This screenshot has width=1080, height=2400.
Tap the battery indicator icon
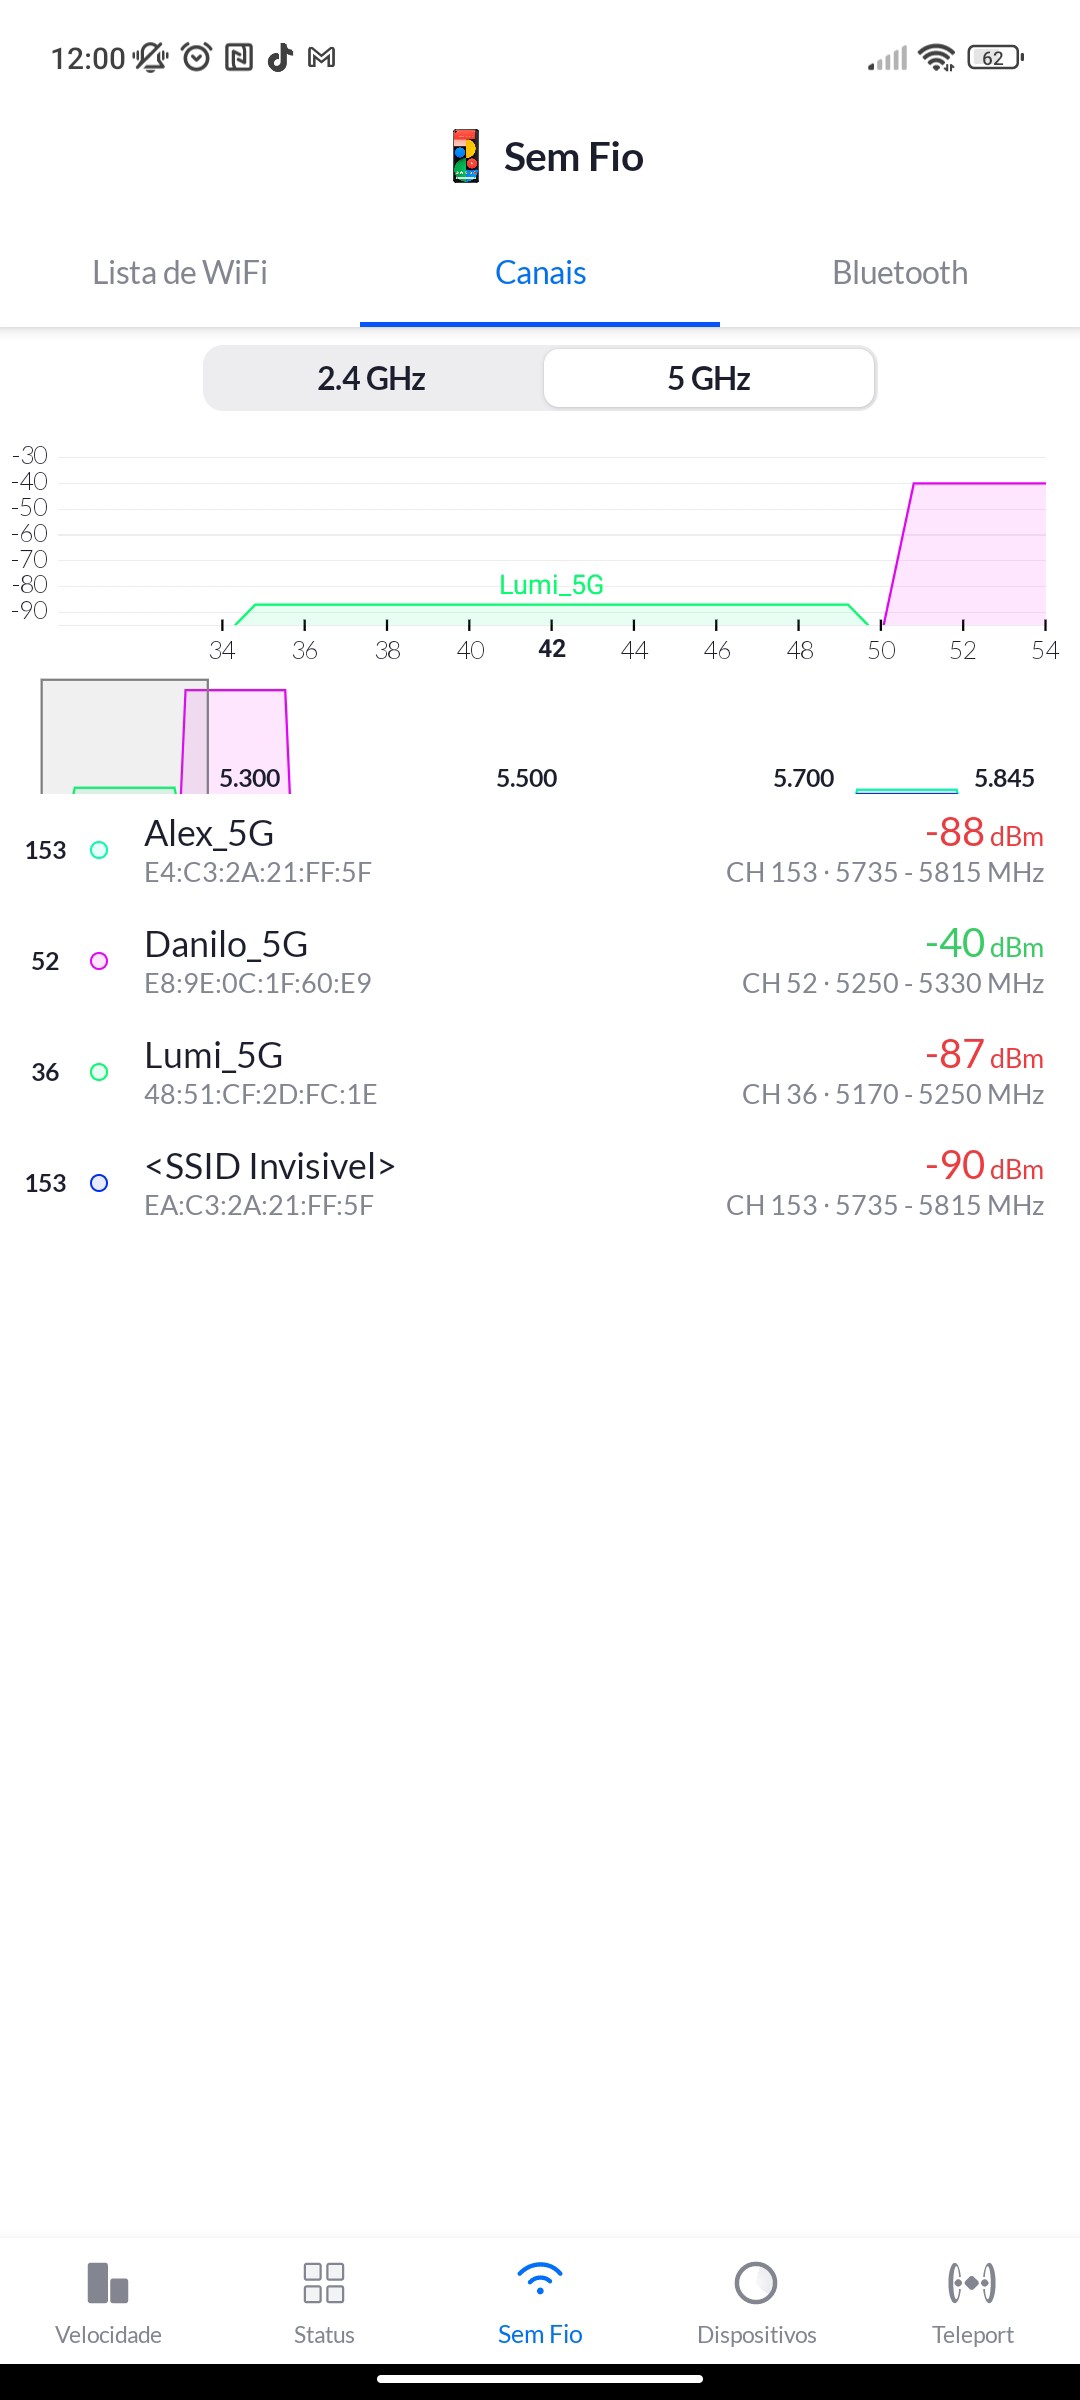pos(995,58)
